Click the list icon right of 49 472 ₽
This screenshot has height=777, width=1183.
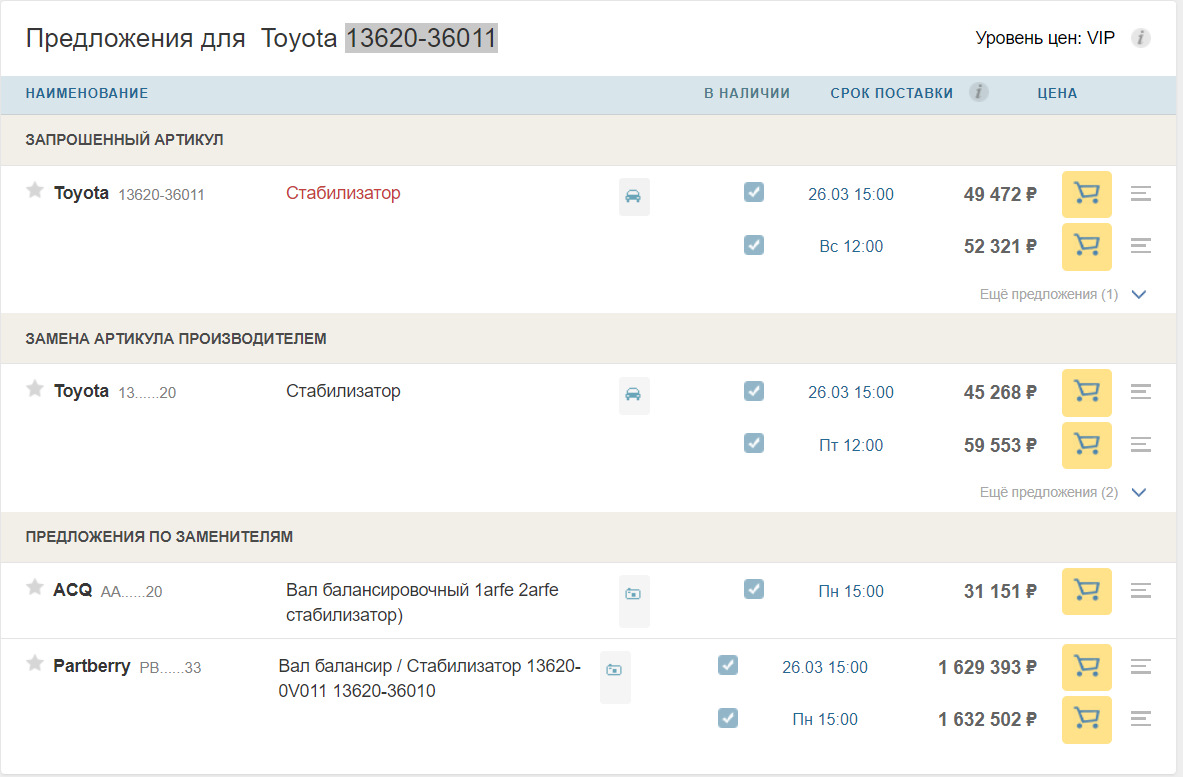[1140, 194]
